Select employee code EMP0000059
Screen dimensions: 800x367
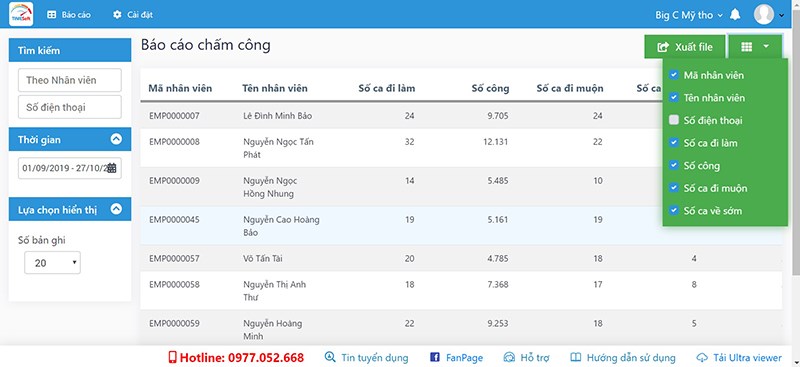[x=174, y=324]
